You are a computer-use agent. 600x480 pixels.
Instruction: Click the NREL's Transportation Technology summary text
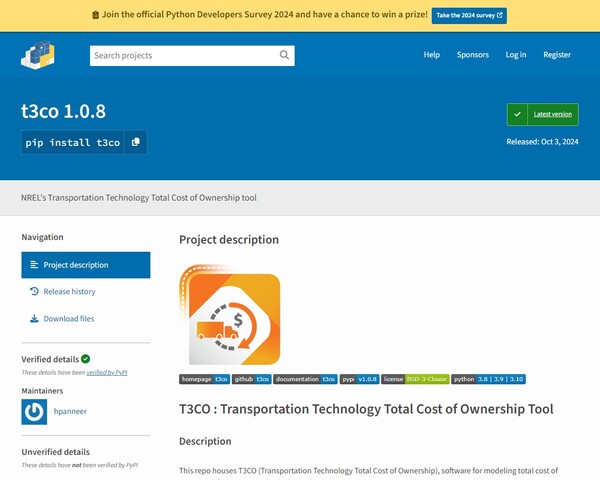pos(139,198)
